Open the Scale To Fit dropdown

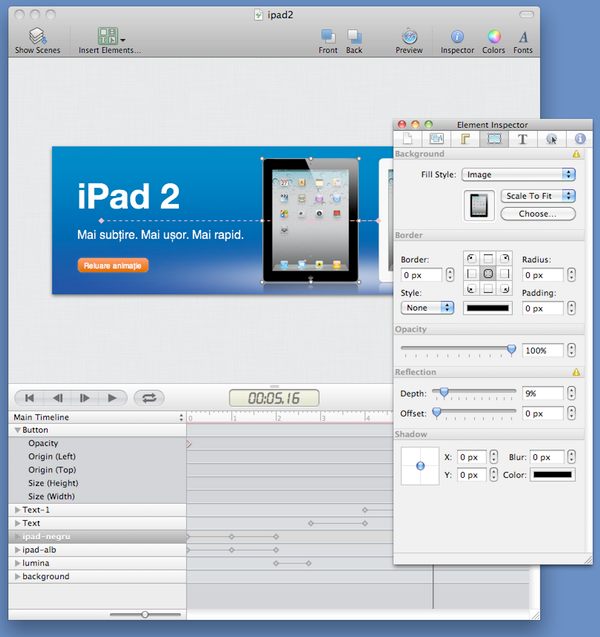538,196
